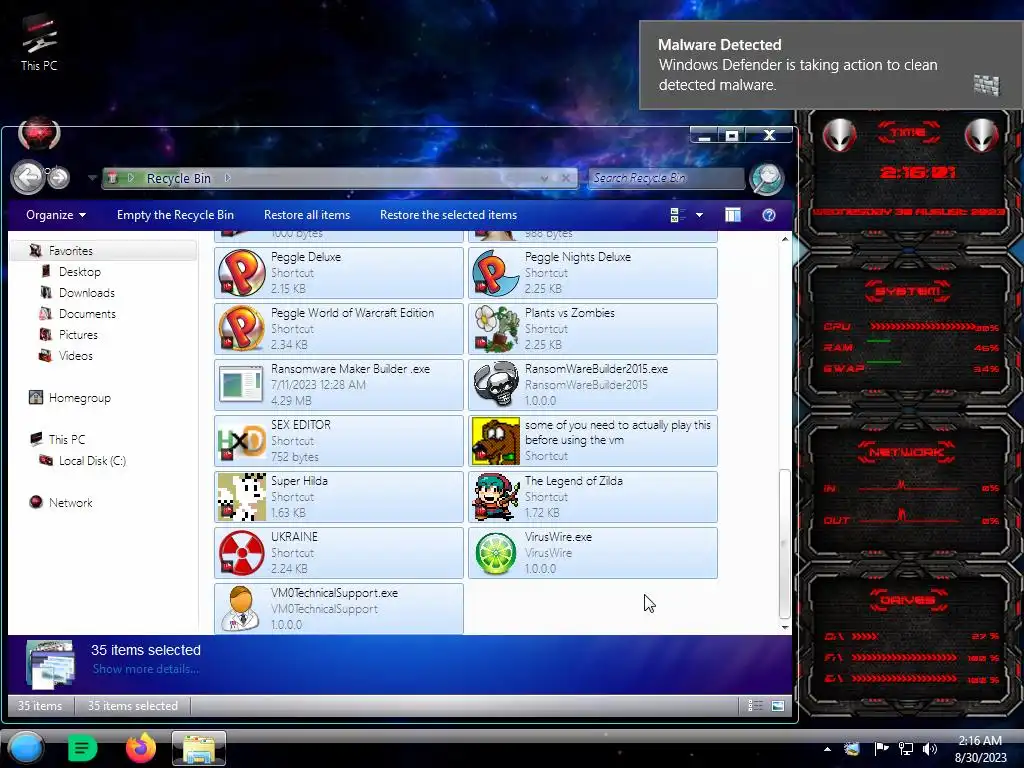Click the beaver game shortcut icon
Screen dimensions: 1024x768
[x=496, y=441]
